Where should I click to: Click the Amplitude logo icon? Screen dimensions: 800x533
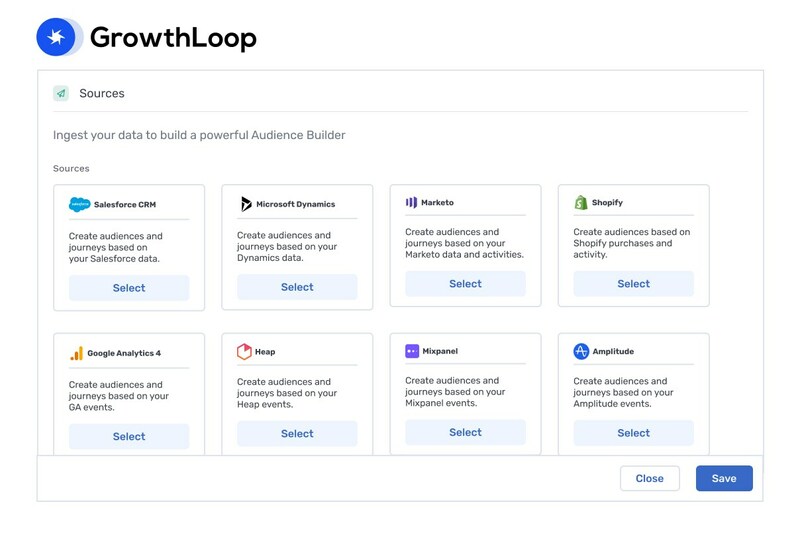pos(581,351)
